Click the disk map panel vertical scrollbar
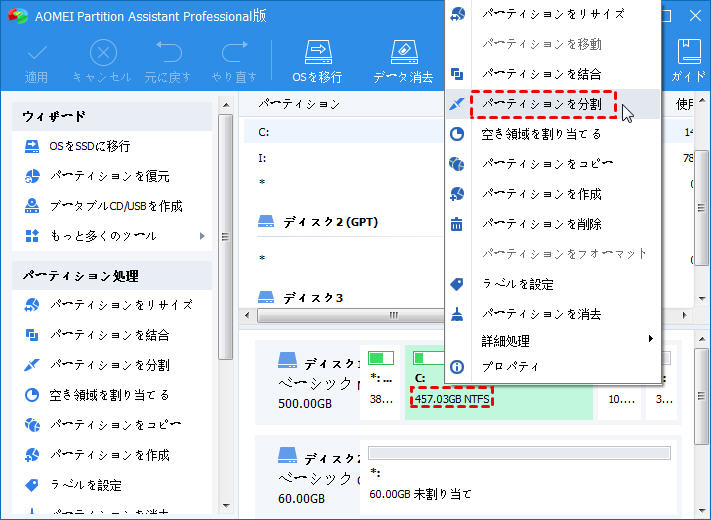711x520 pixels. point(701,396)
